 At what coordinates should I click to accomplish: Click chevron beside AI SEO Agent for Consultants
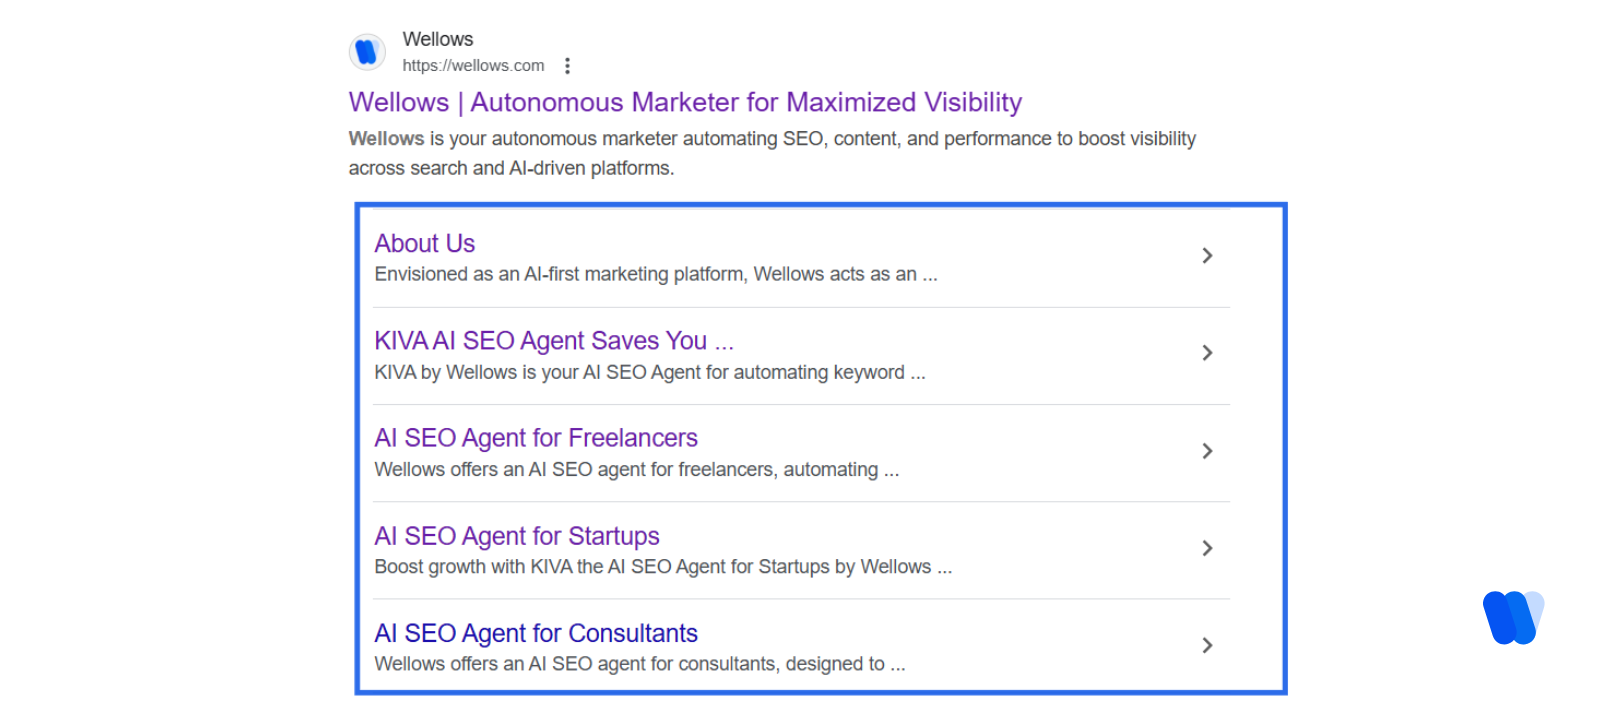[x=1207, y=645]
